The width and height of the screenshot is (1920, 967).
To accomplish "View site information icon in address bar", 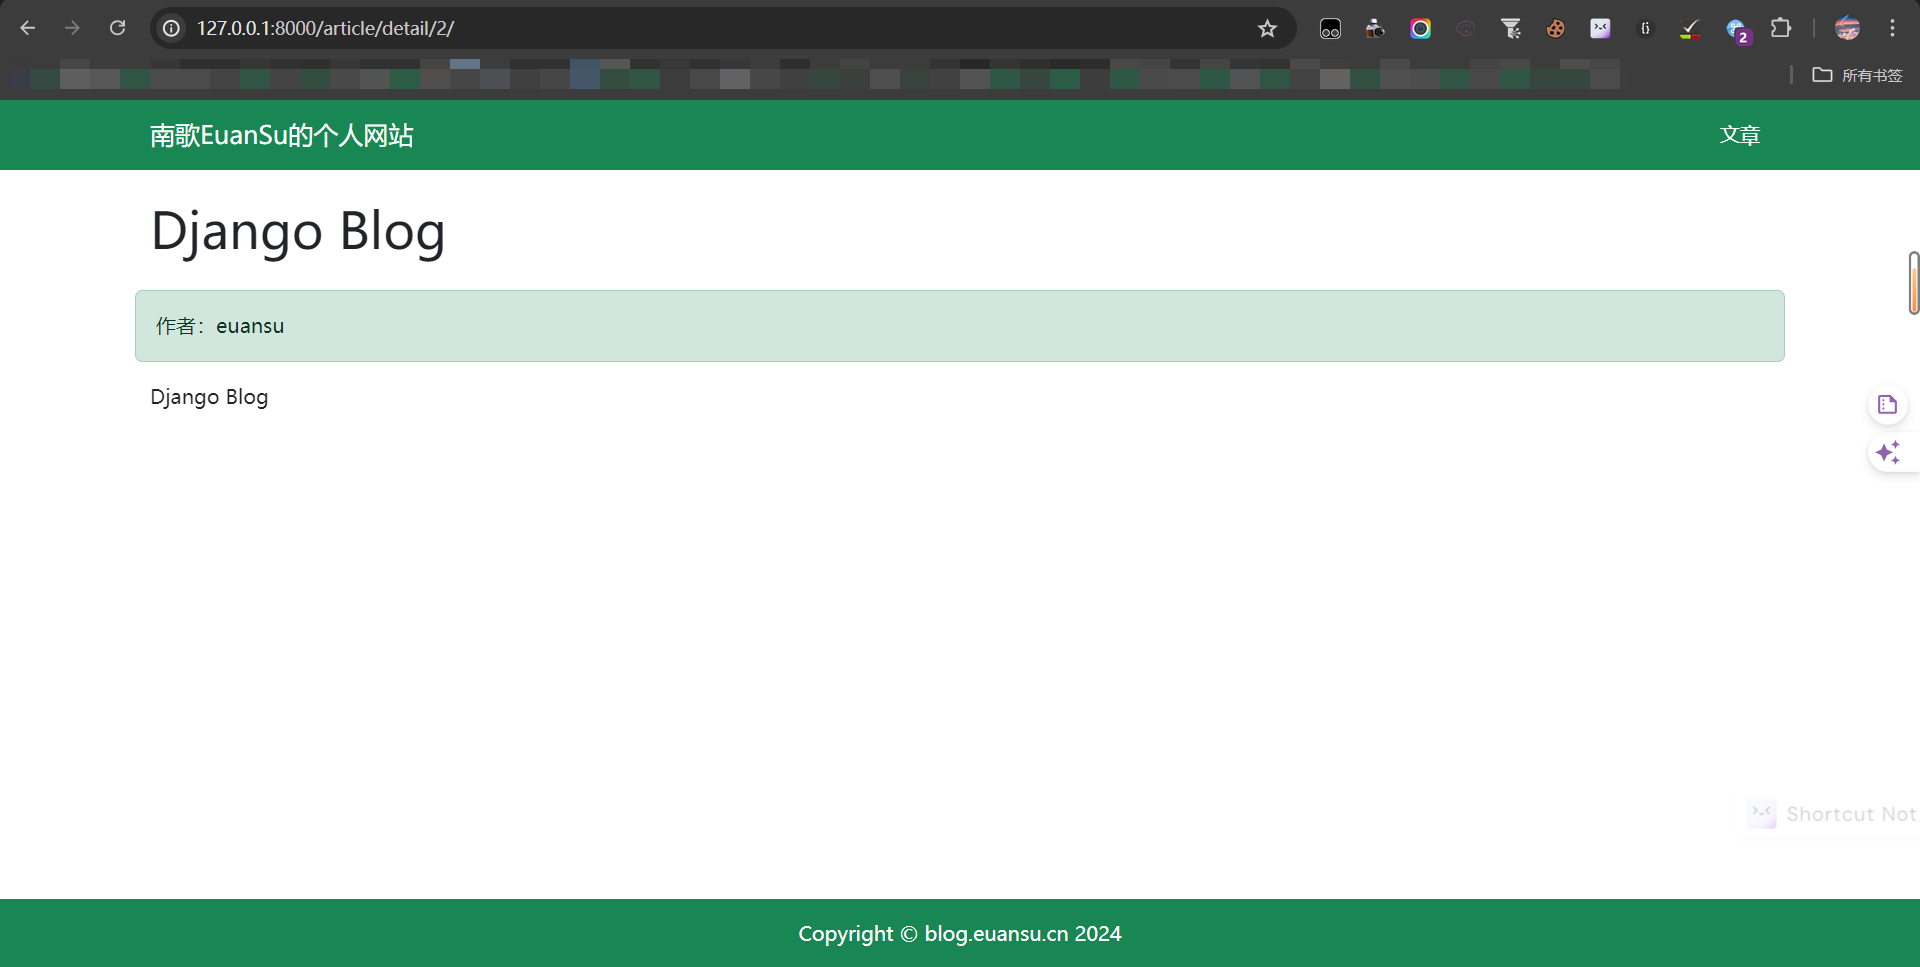I will click(172, 28).
